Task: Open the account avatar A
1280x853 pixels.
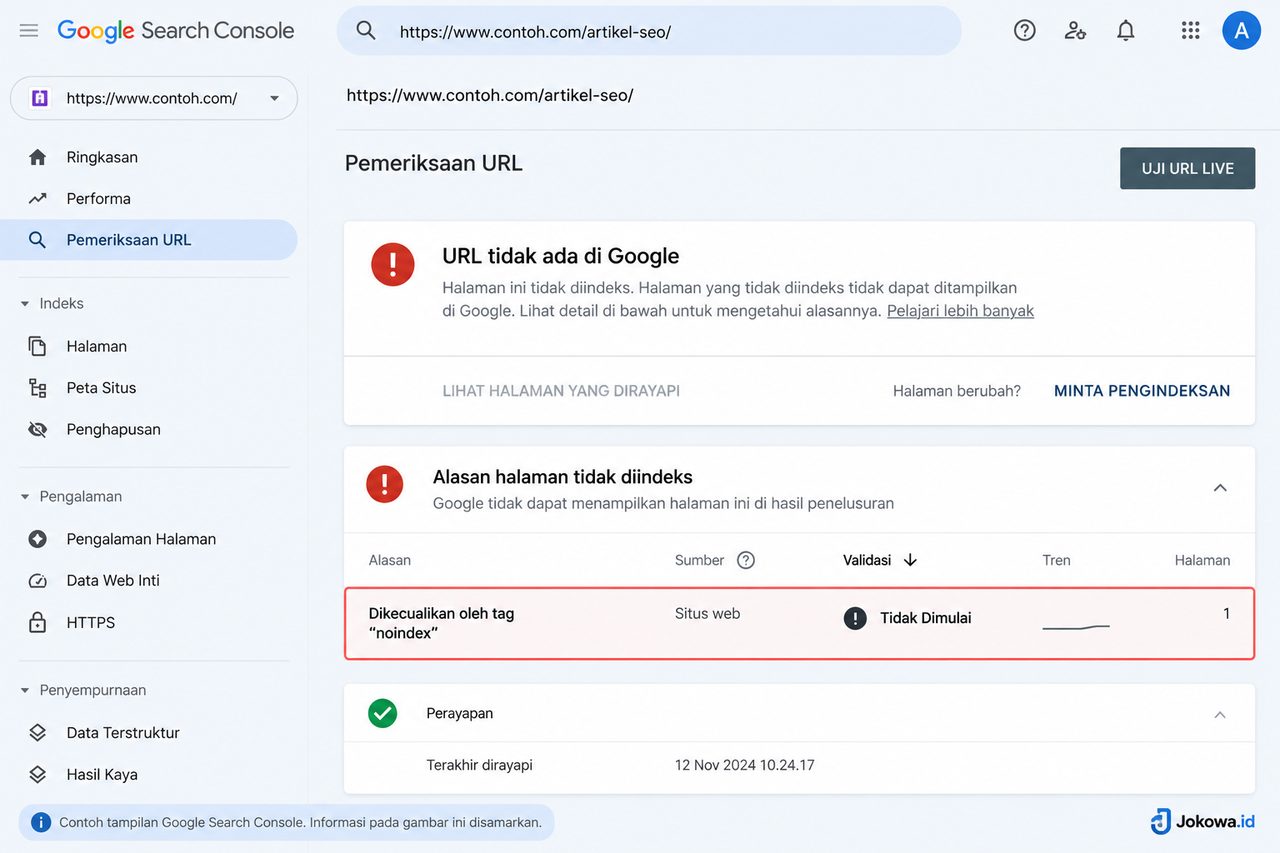Action: [1241, 31]
